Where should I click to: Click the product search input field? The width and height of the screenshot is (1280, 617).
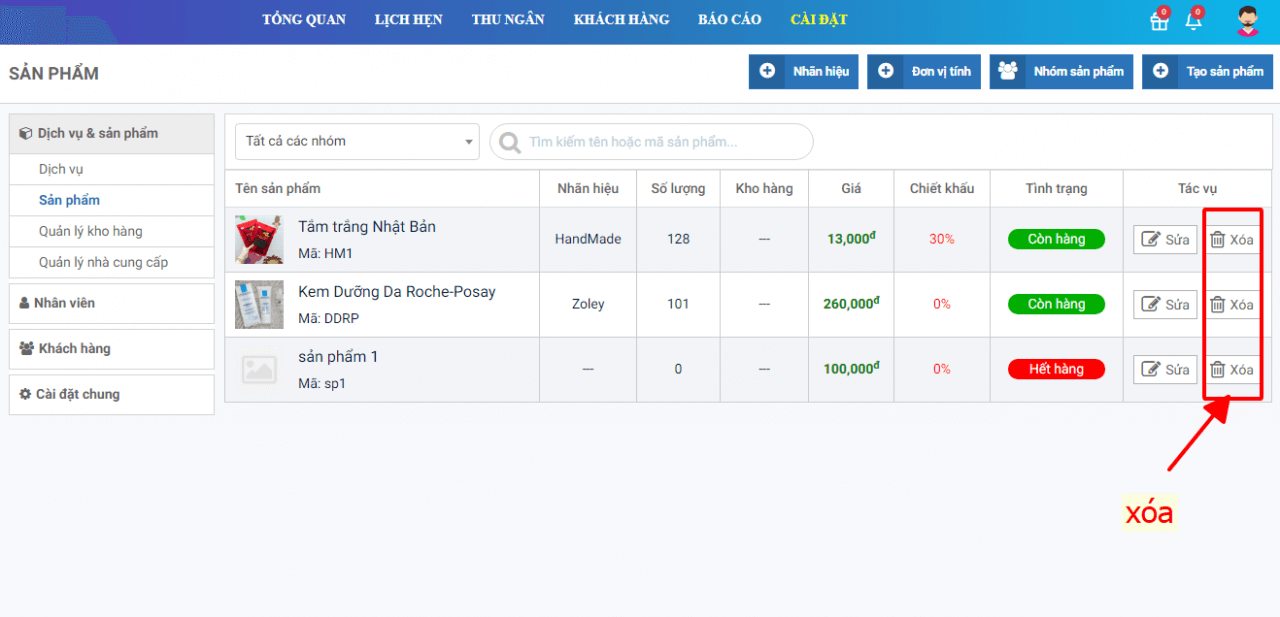pos(660,142)
